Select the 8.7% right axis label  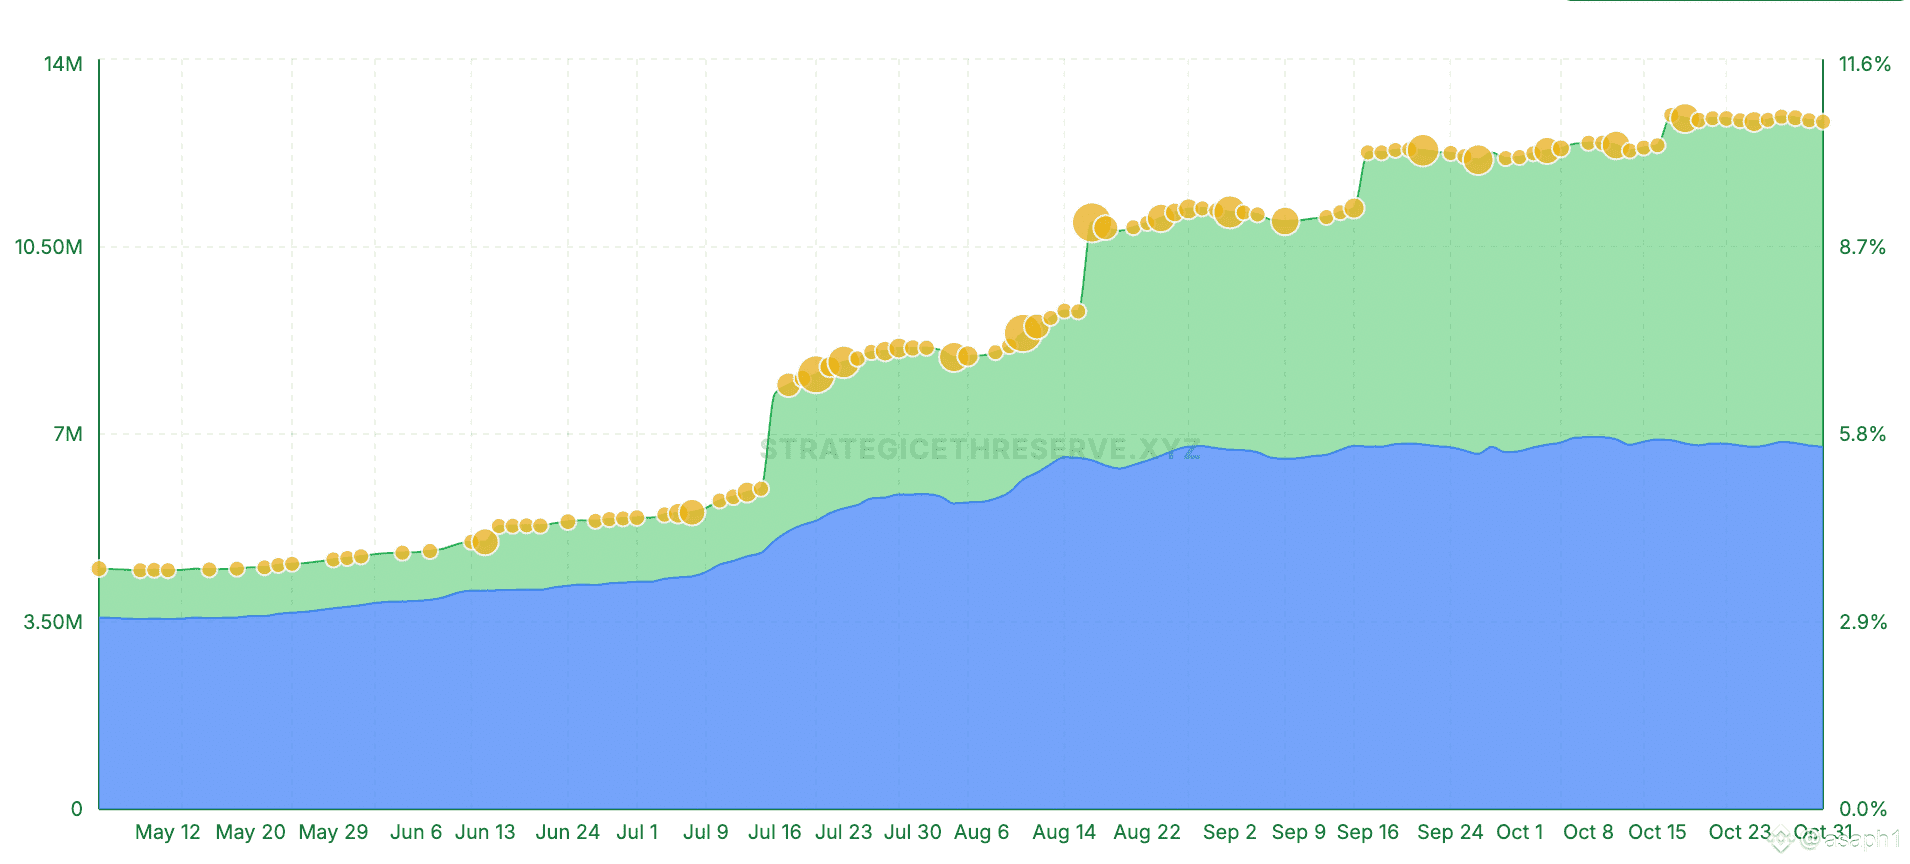pyautogui.click(x=1862, y=247)
